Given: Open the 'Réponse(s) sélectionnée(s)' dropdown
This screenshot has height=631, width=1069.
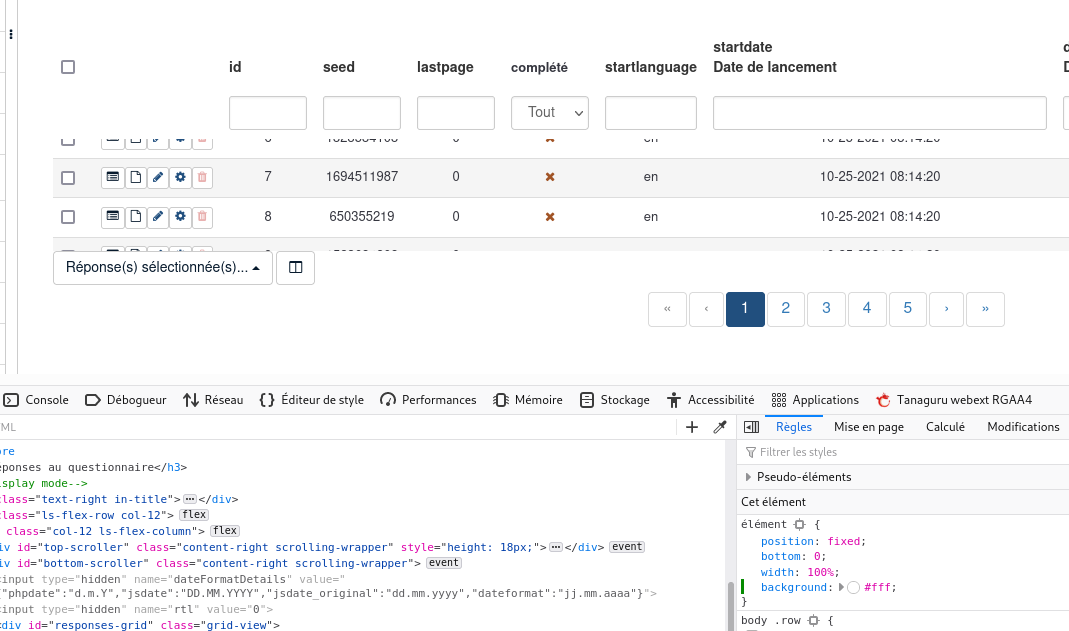Looking at the screenshot, I should (163, 268).
